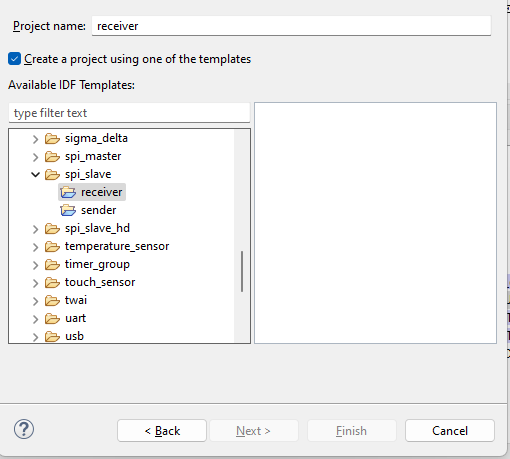Expand the twai folder
This screenshot has height=459, width=510.
coord(35,301)
